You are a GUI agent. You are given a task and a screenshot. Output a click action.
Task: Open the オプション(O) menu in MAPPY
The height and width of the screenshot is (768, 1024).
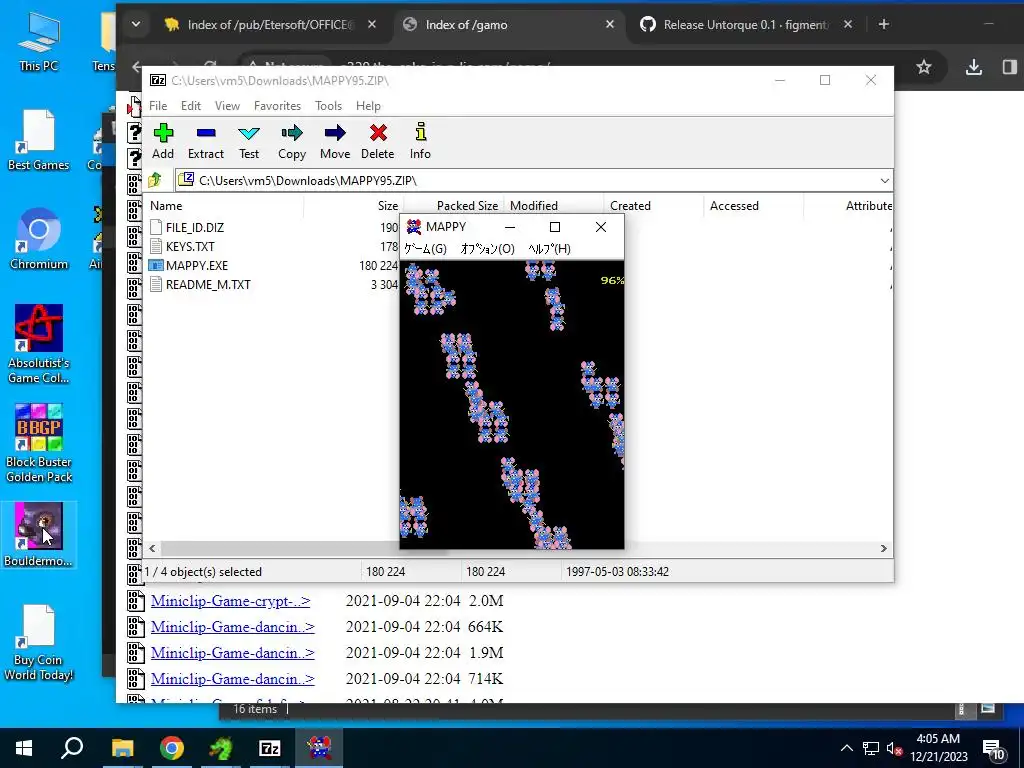[488, 249]
